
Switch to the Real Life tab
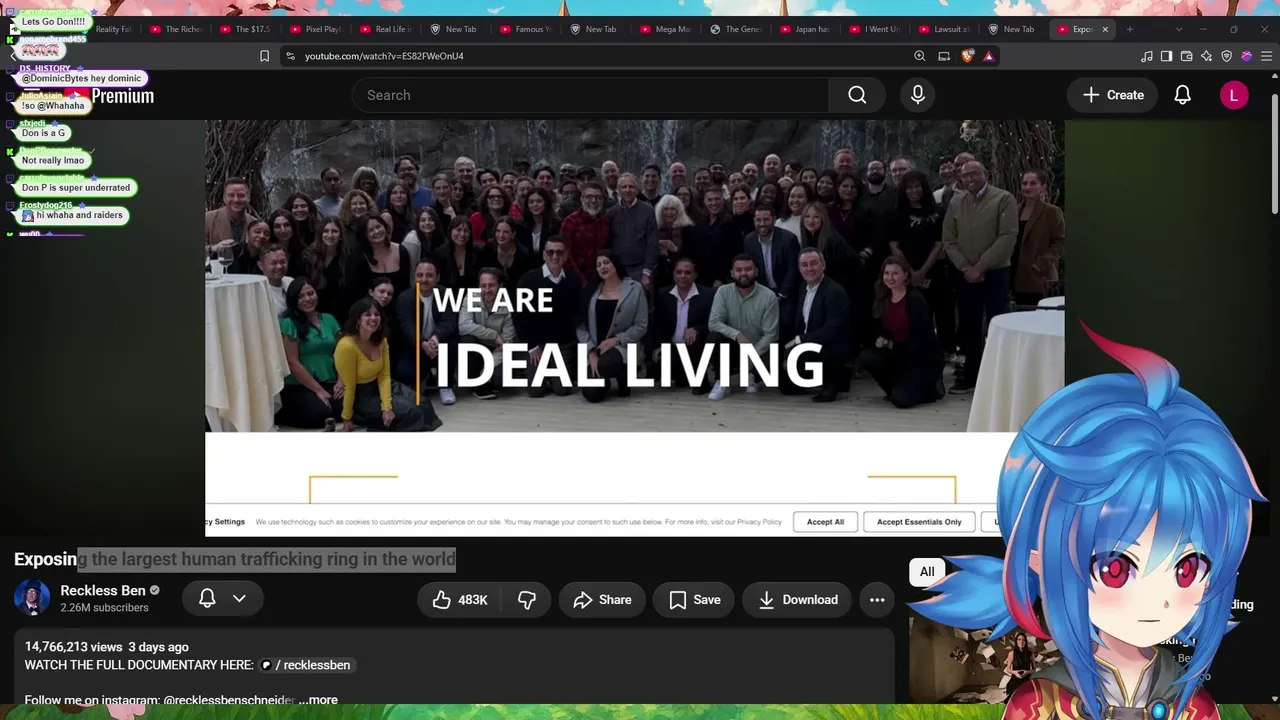[x=387, y=29]
